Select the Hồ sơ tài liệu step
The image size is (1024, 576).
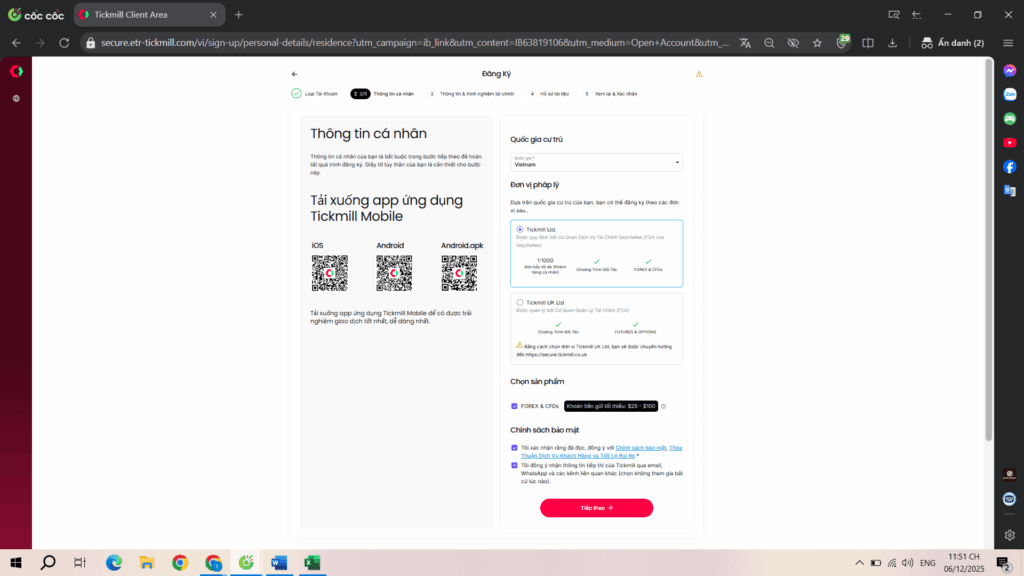(549, 94)
